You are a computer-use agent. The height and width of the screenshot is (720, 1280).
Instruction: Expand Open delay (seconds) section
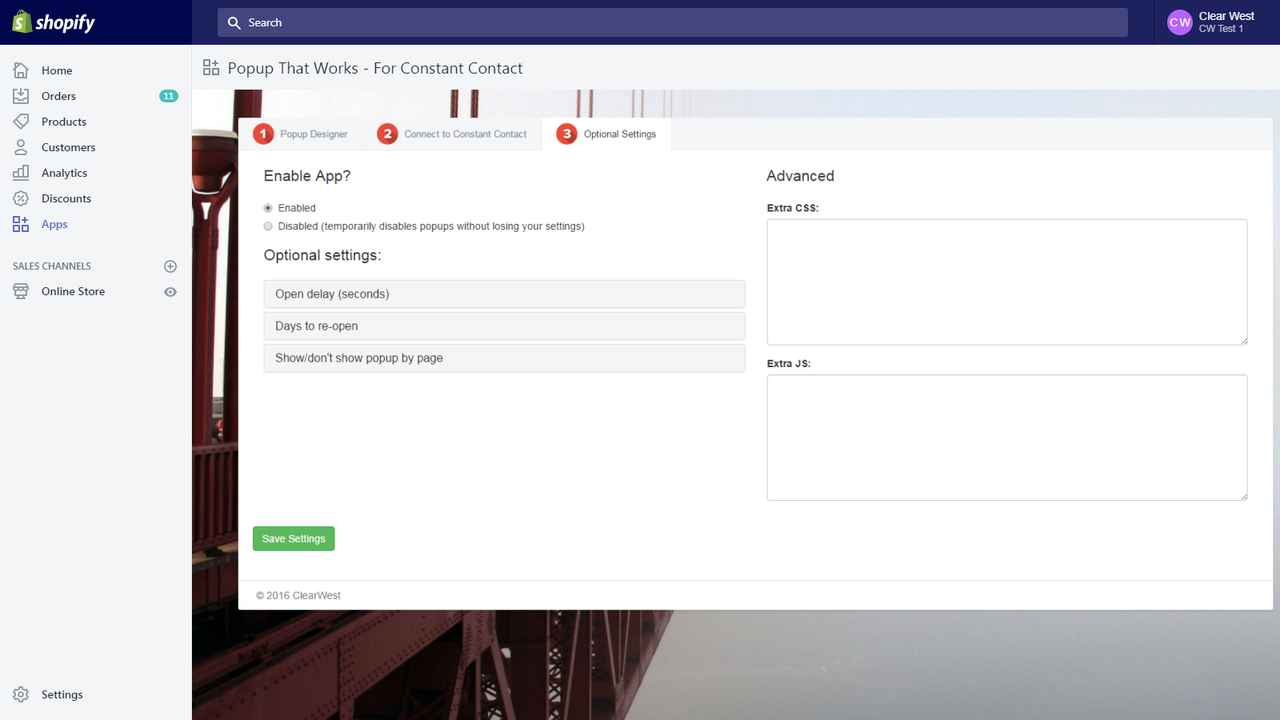(x=504, y=294)
